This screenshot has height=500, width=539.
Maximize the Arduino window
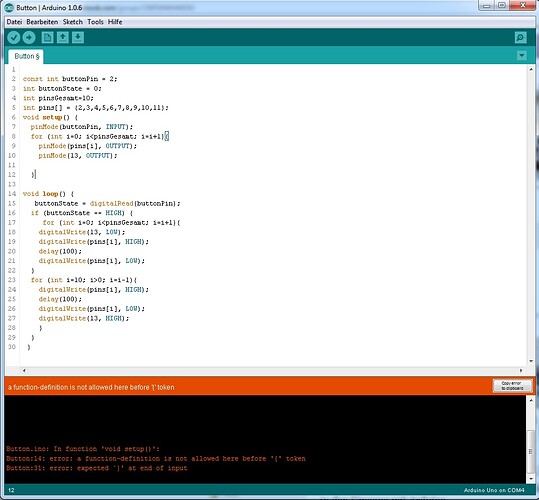(x=502, y=5)
